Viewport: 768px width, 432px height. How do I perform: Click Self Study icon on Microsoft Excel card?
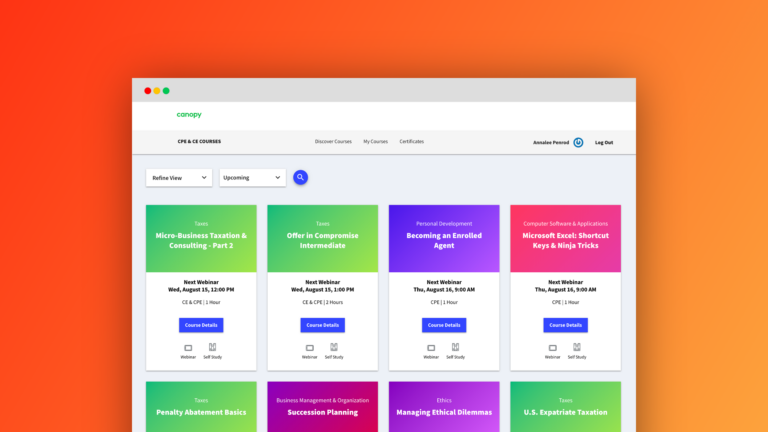coord(578,347)
